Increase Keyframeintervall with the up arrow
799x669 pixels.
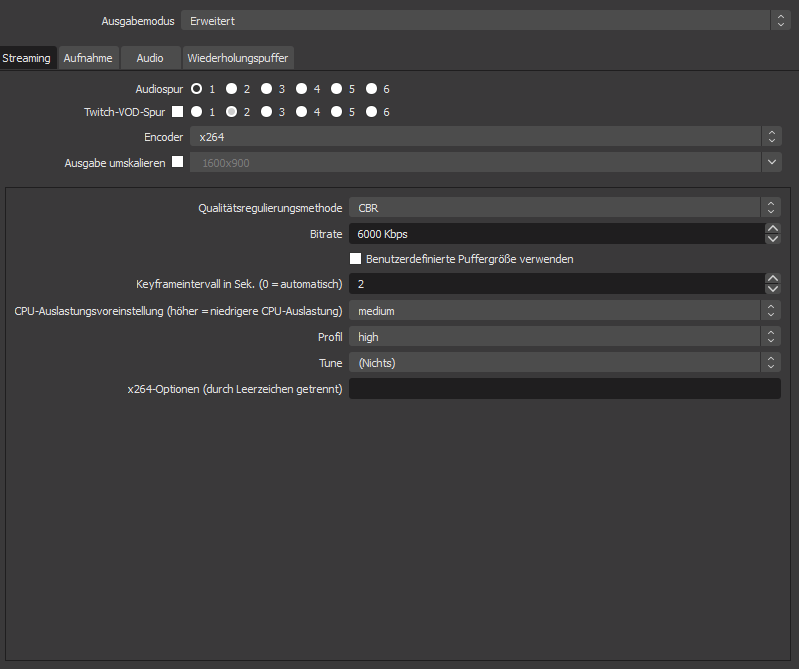773,278
